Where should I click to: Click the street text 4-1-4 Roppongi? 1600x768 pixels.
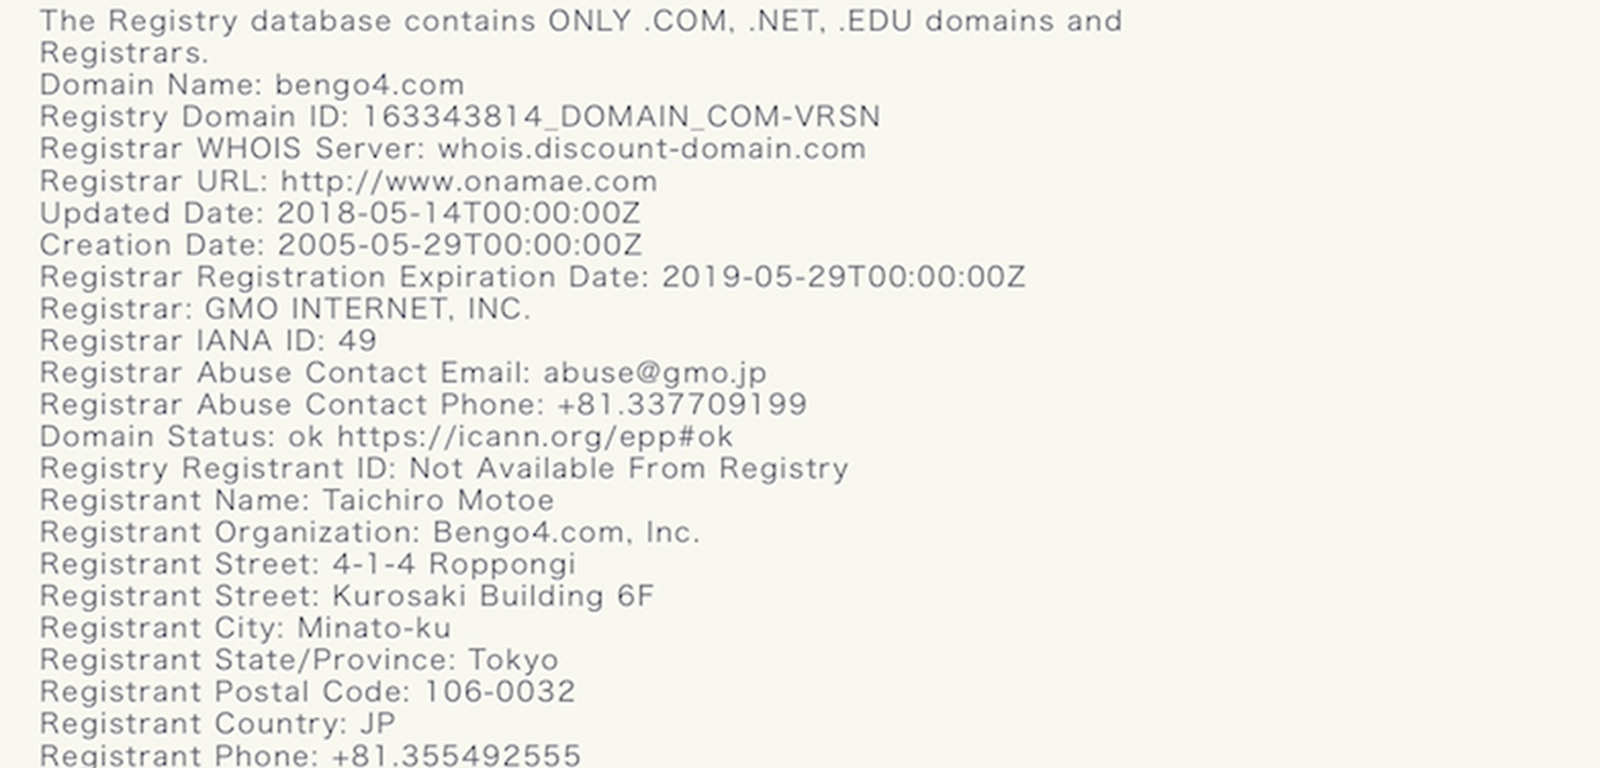point(454,565)
